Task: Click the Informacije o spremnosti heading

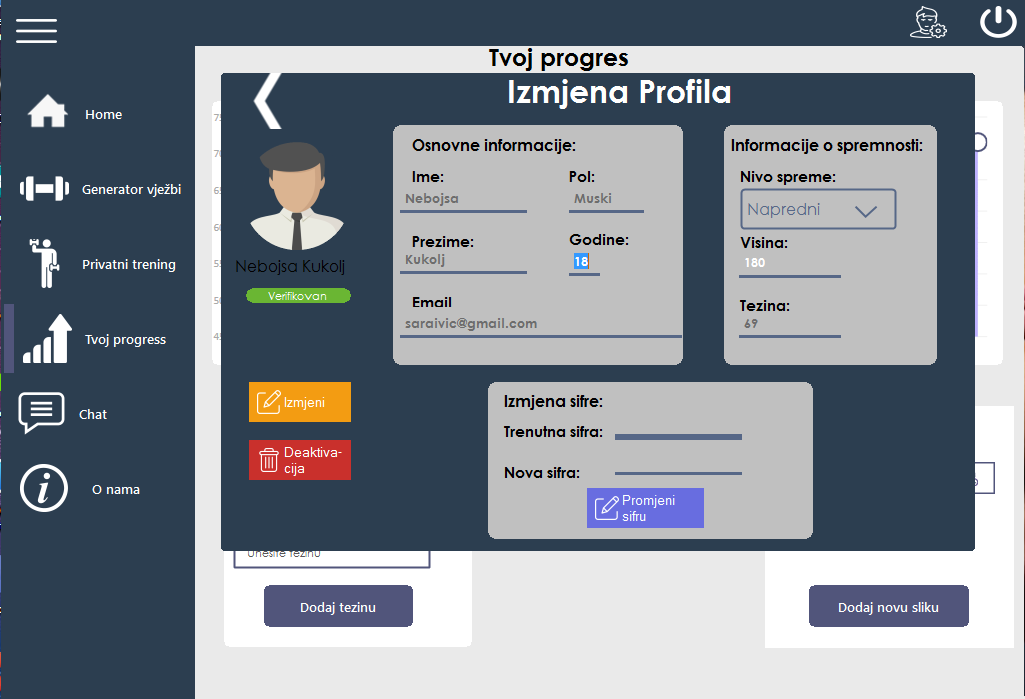Action: click(x=827, y=145)
